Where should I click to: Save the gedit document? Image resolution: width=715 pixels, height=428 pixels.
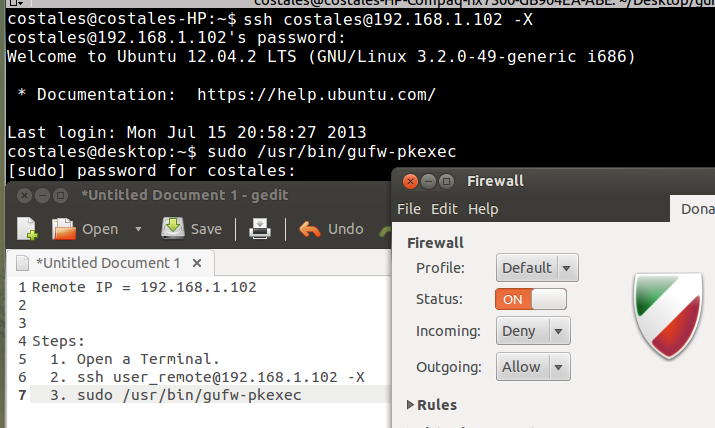pos(192,228)
